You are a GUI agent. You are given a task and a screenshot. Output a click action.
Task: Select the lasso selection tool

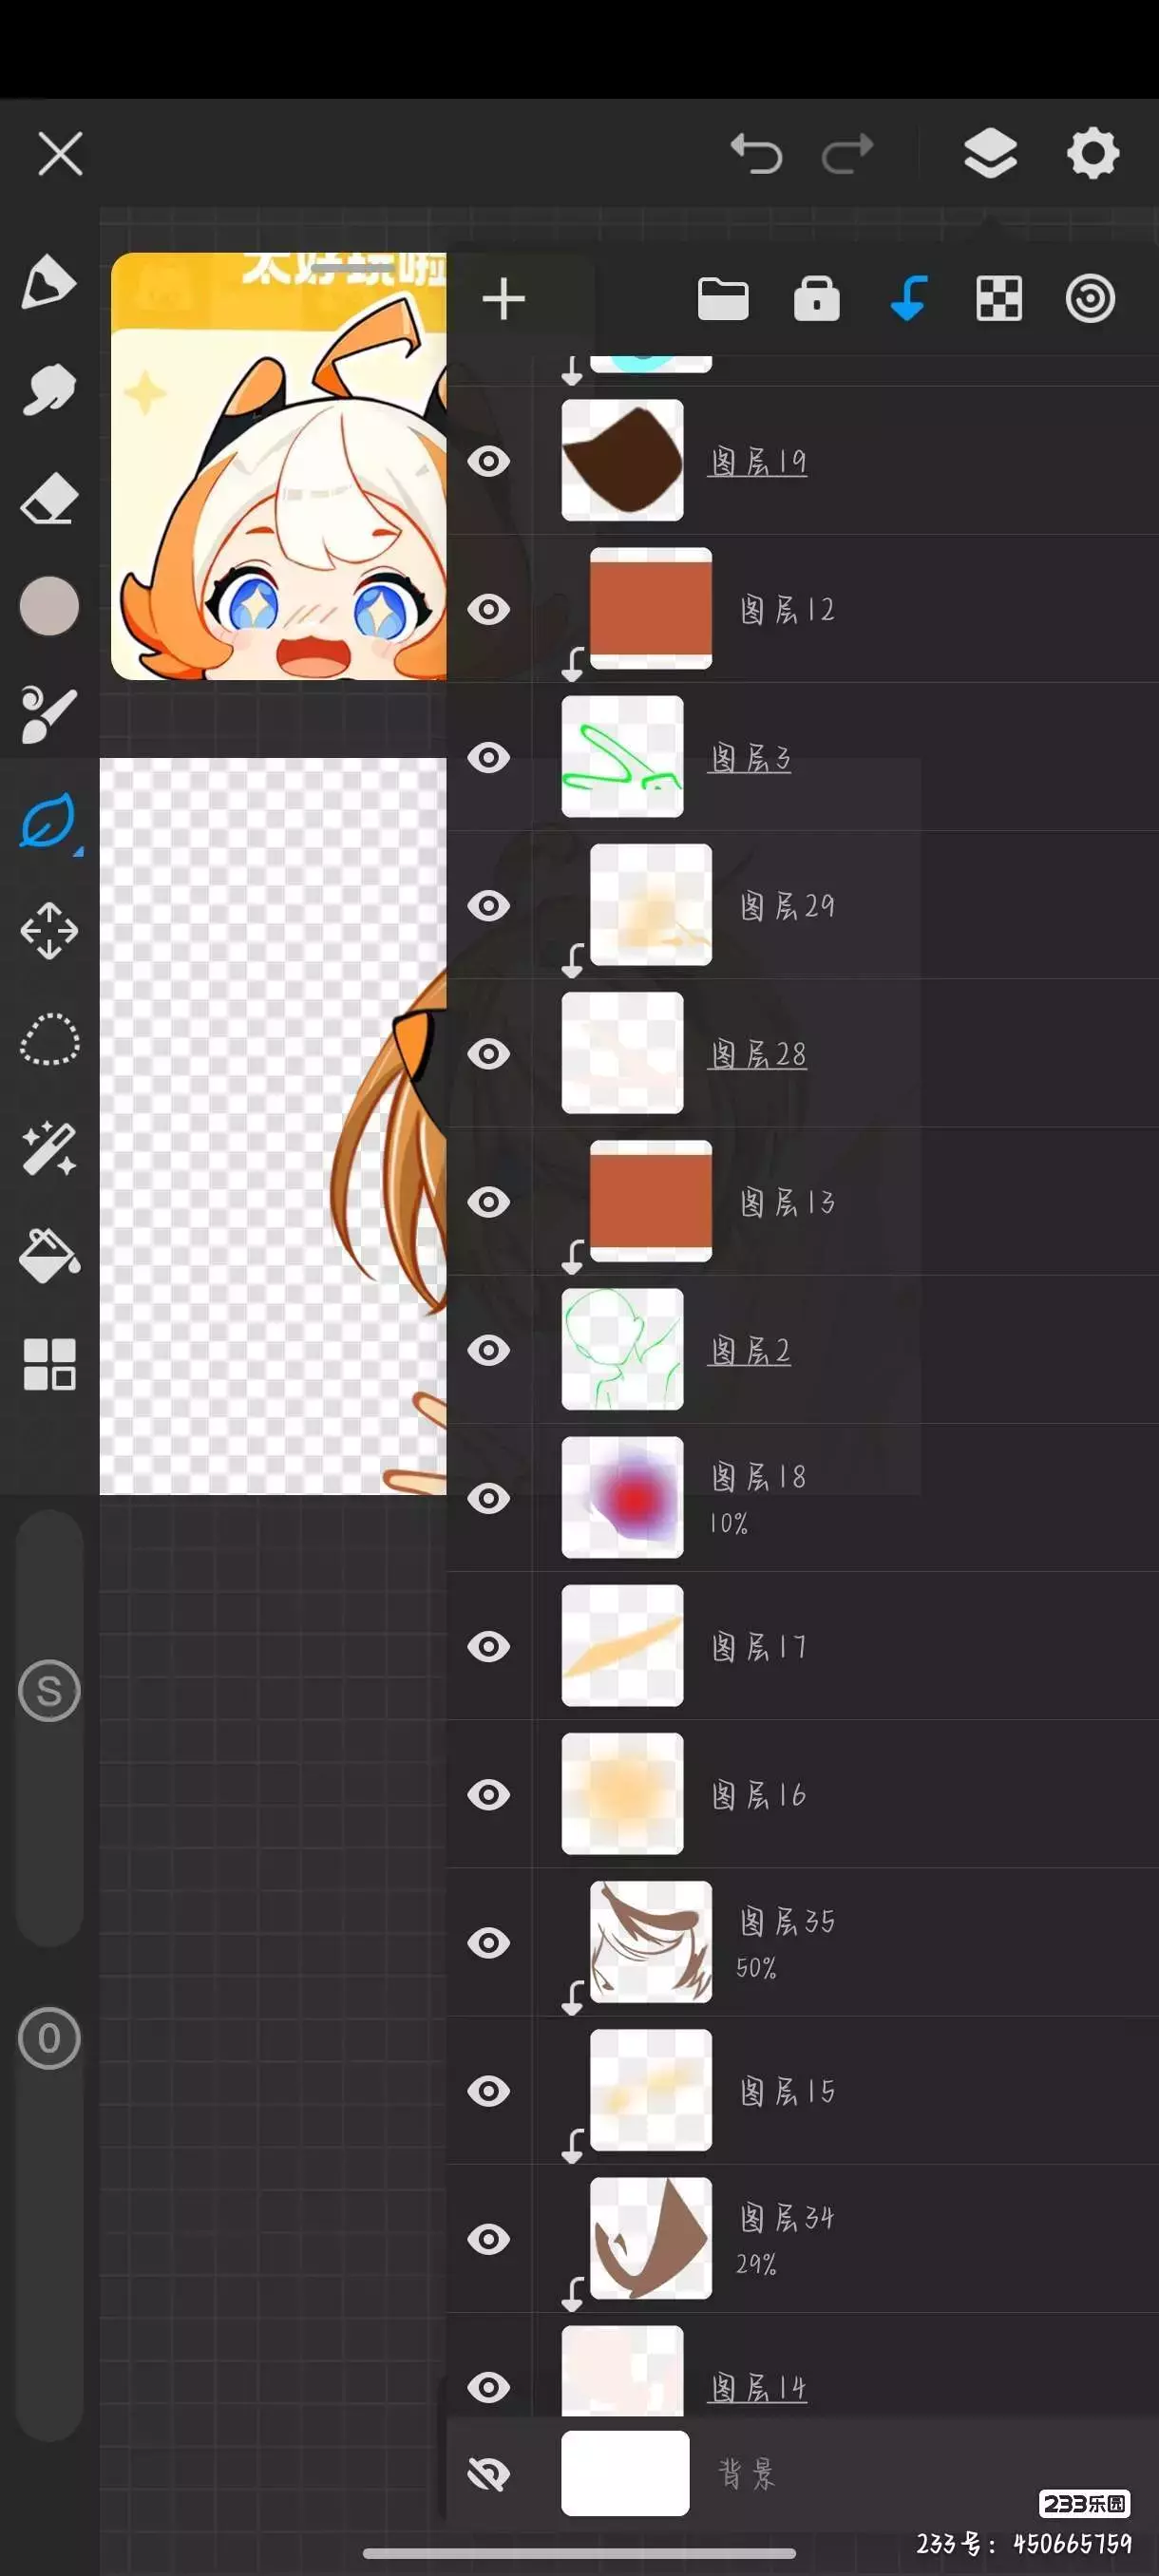pyautogui.click(x=49, y=1040)
